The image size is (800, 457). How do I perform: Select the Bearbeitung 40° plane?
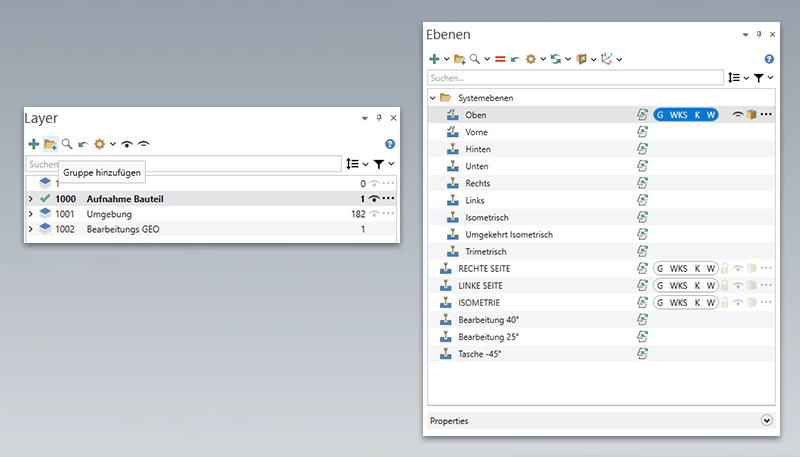coord(488,319)
